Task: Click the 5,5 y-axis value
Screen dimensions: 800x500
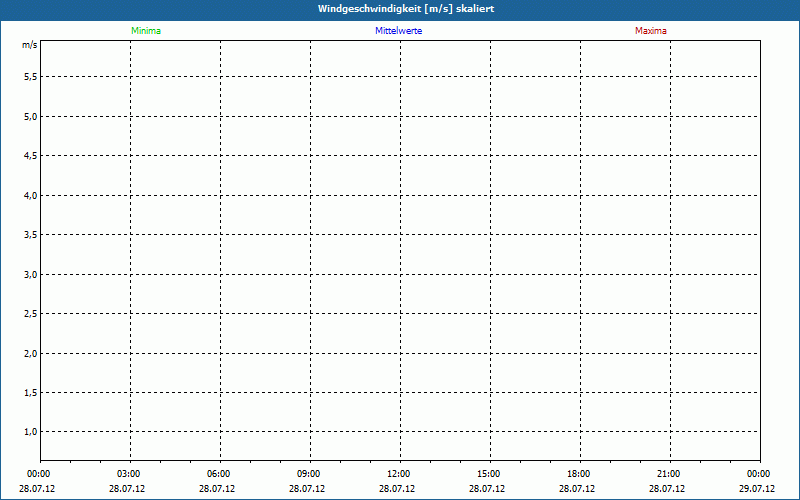Action: point(31,77)
